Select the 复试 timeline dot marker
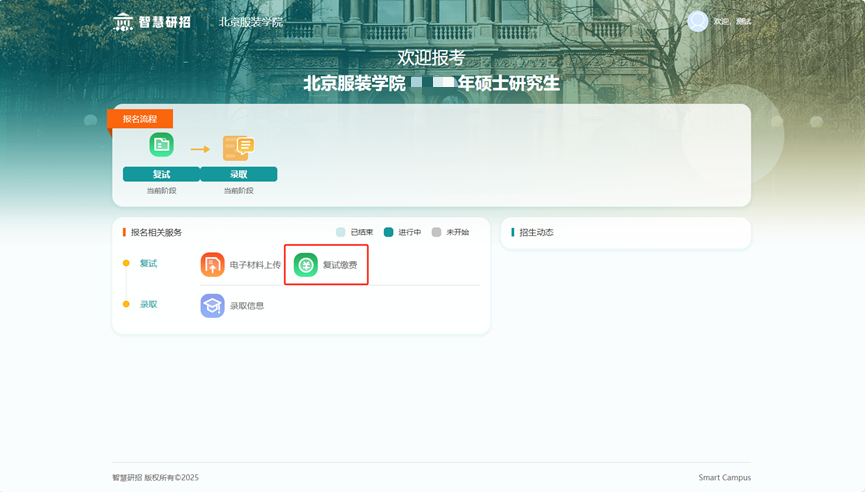 pyautogui.click(x=126, y=264)
